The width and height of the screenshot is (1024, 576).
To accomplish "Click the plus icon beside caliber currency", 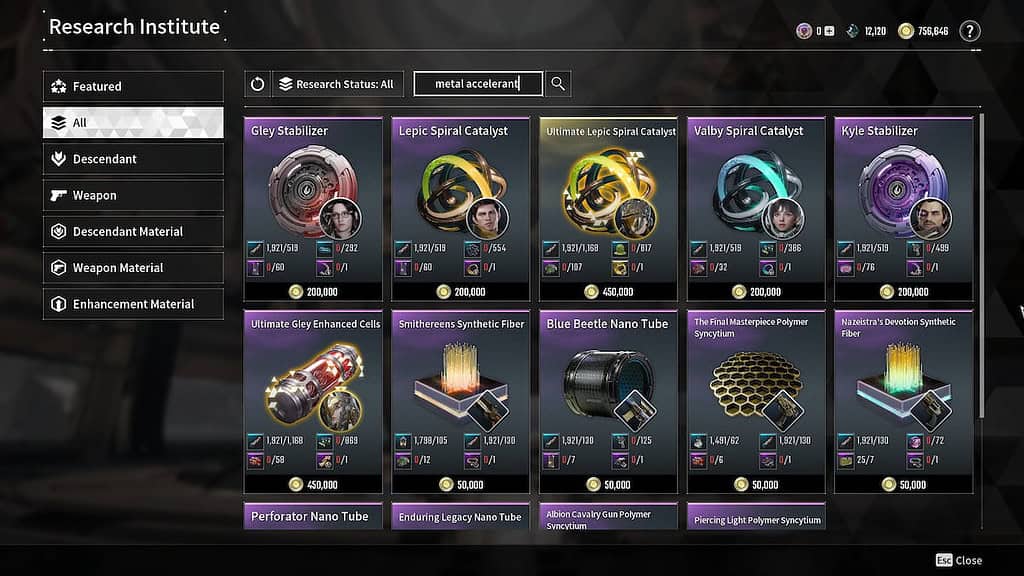I will [829, 31].
